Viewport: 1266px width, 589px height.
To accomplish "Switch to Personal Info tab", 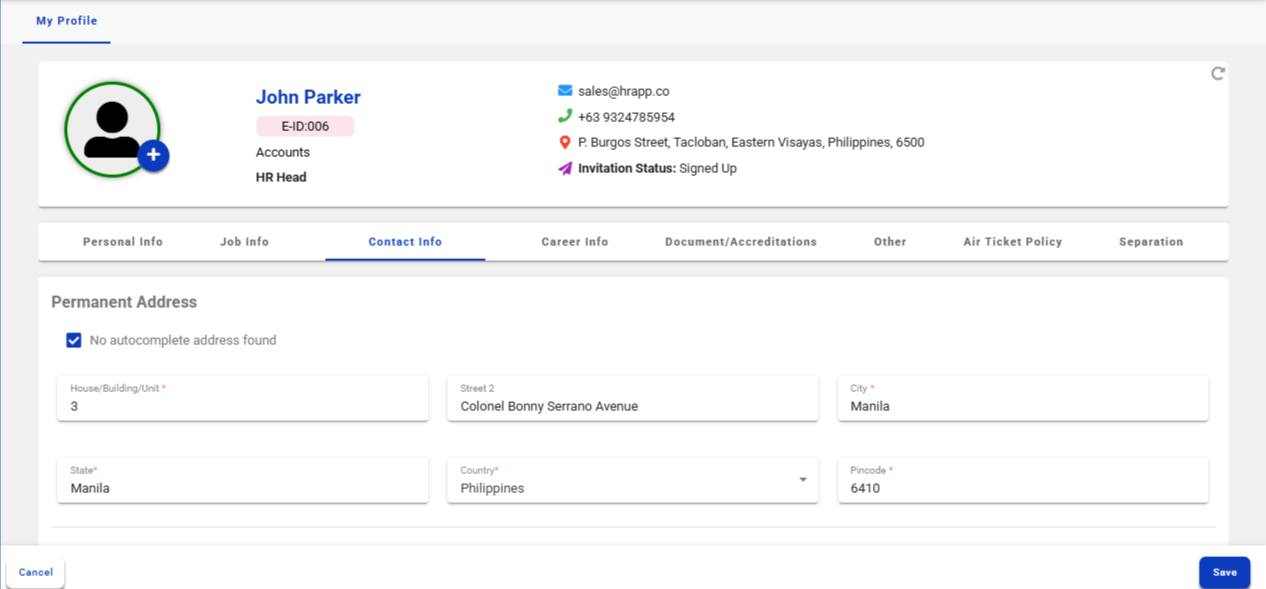I will (123, 242).
